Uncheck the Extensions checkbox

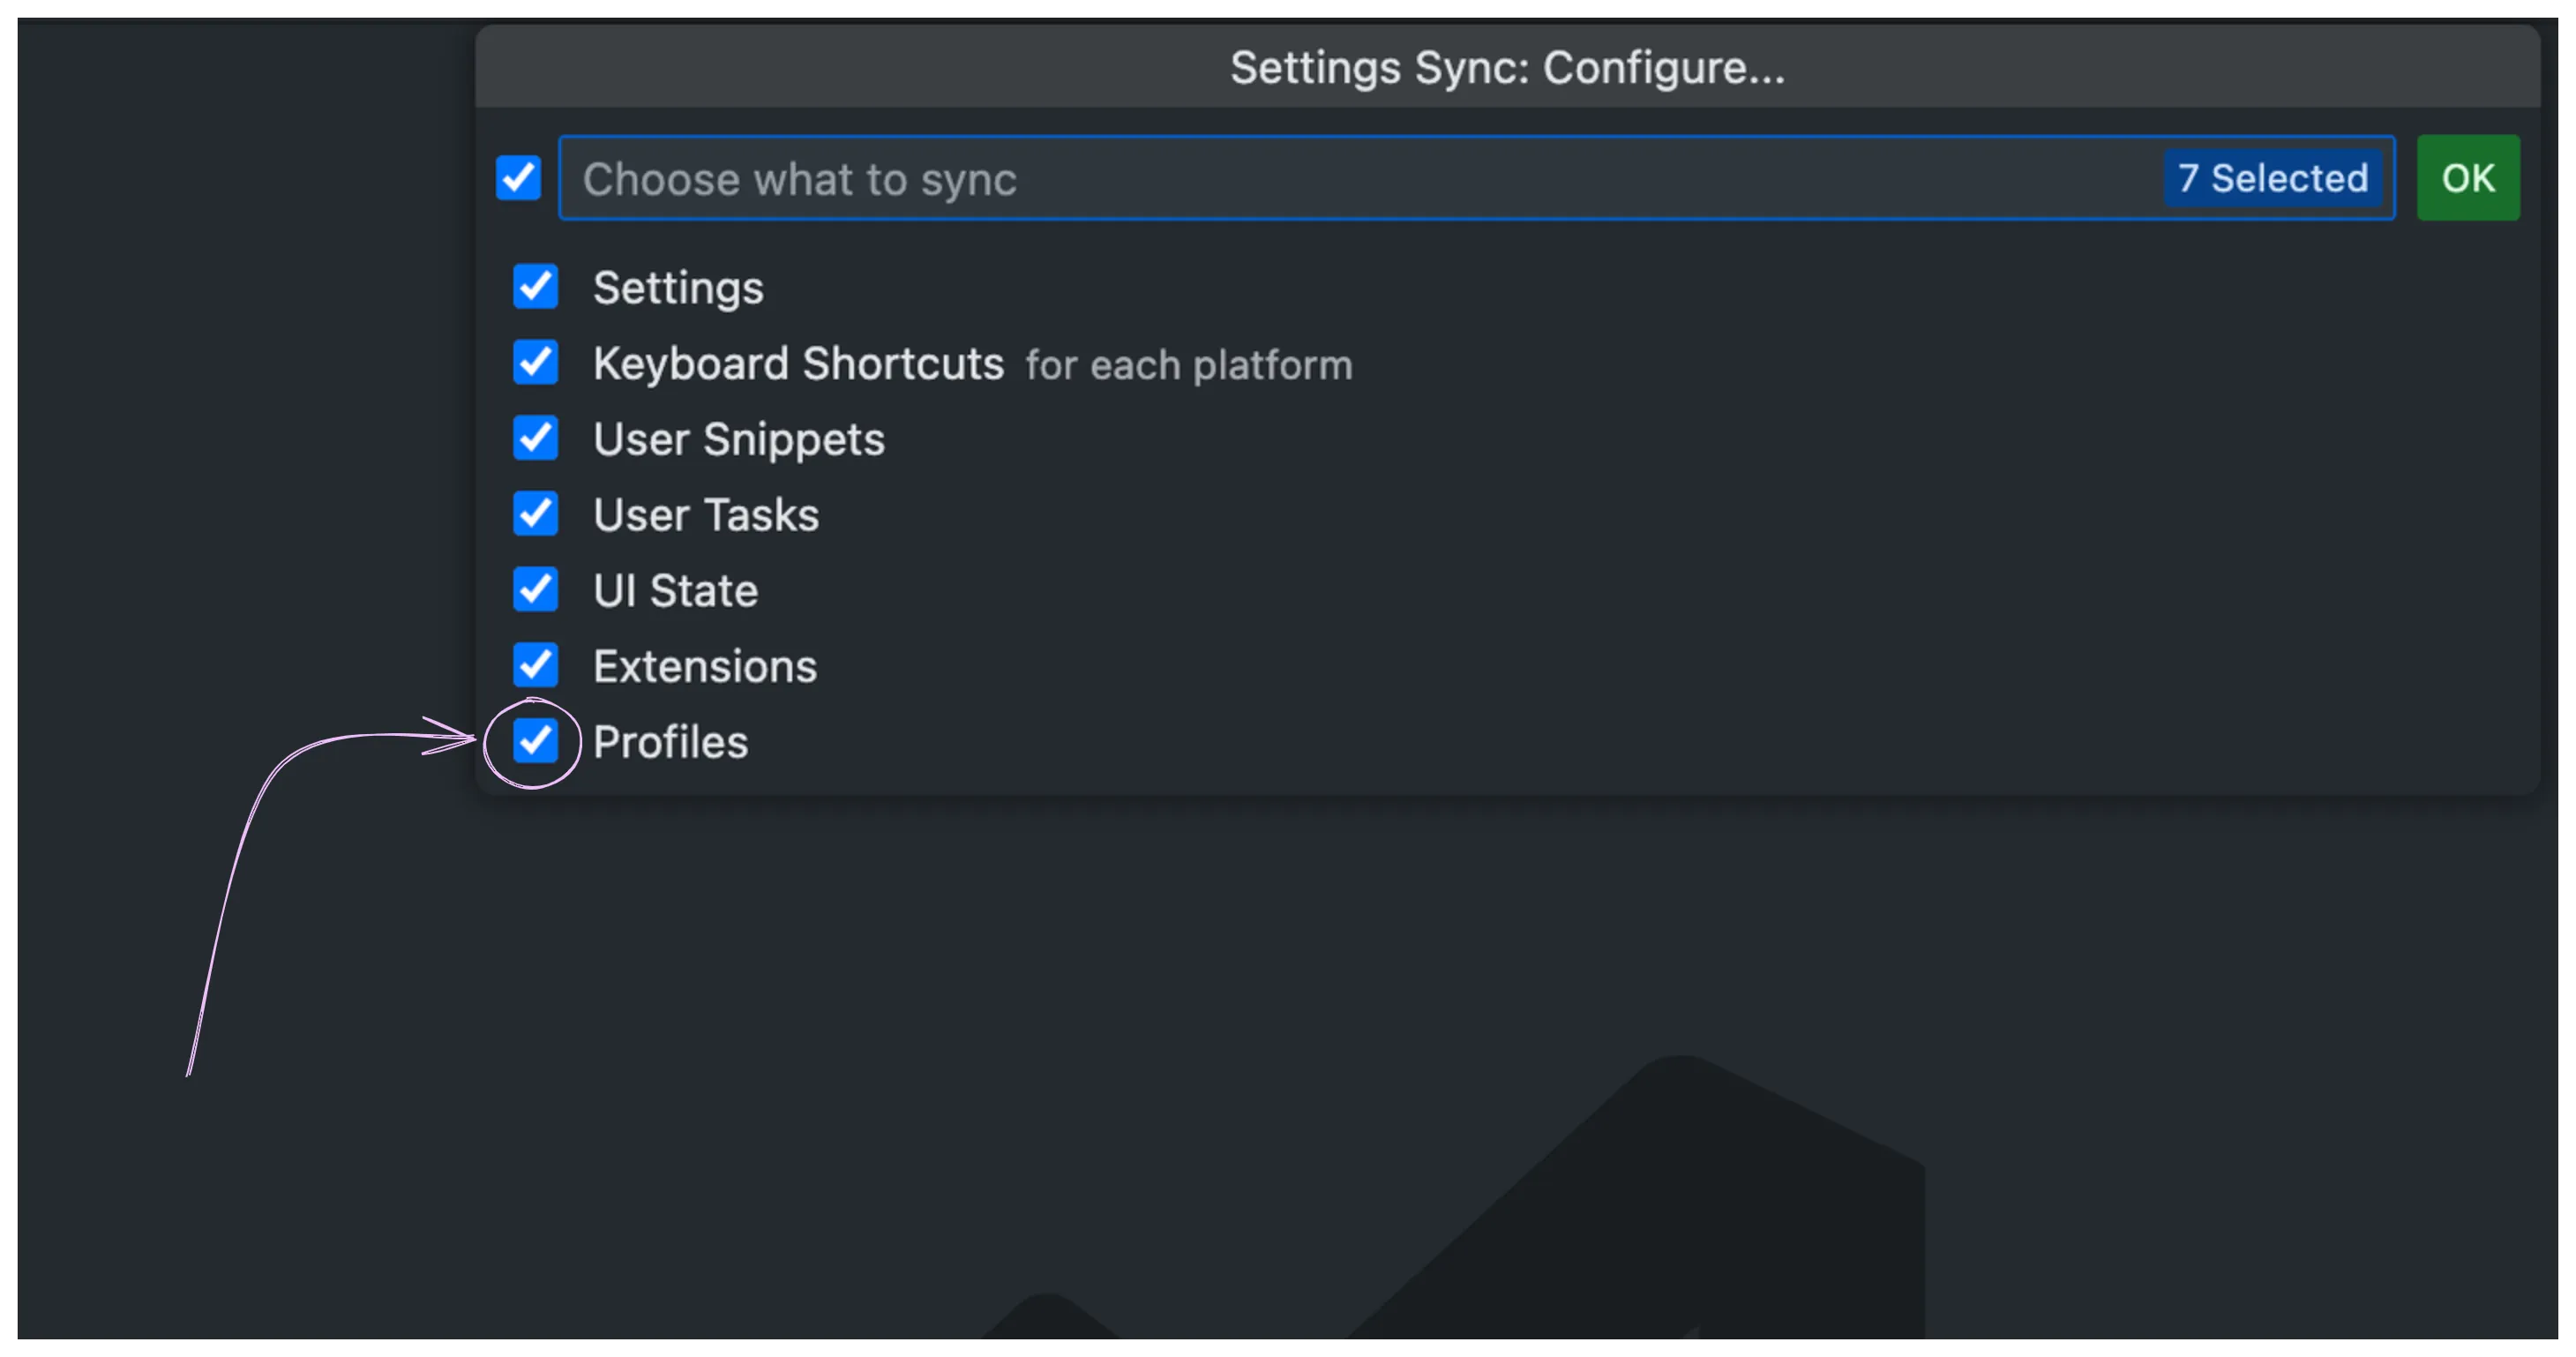tap(535, 665)
